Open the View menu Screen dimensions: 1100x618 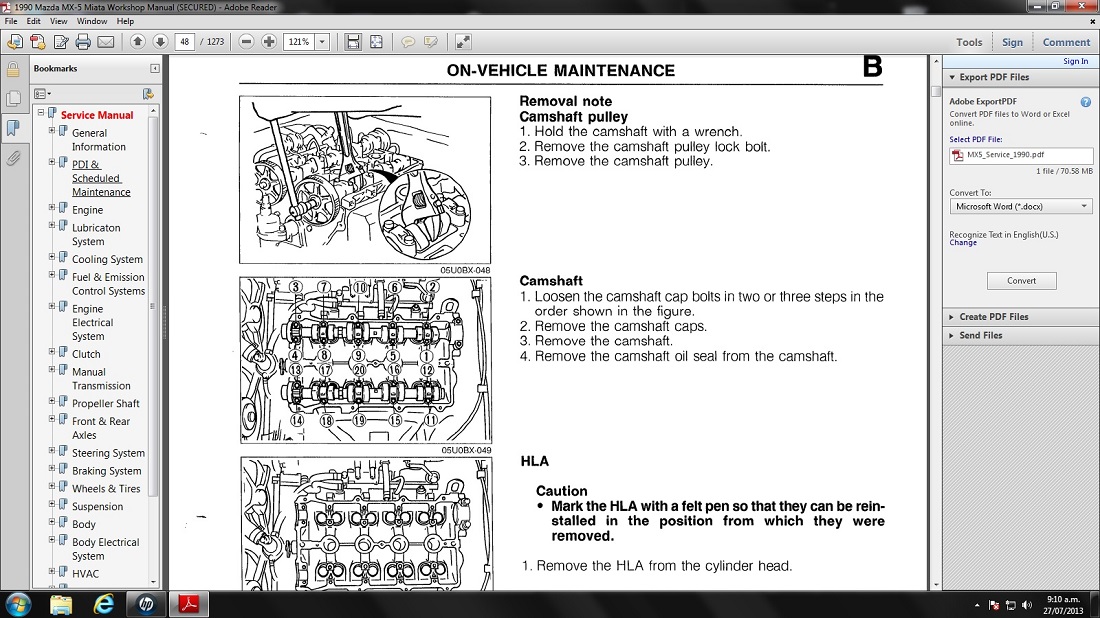coord(59,21)
